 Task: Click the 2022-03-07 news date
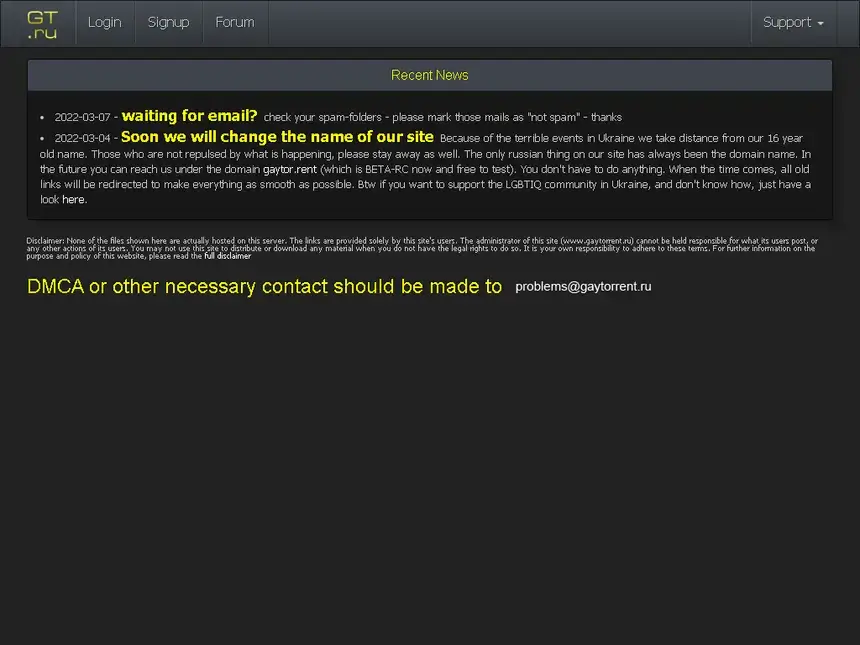(x=82, y=117)
